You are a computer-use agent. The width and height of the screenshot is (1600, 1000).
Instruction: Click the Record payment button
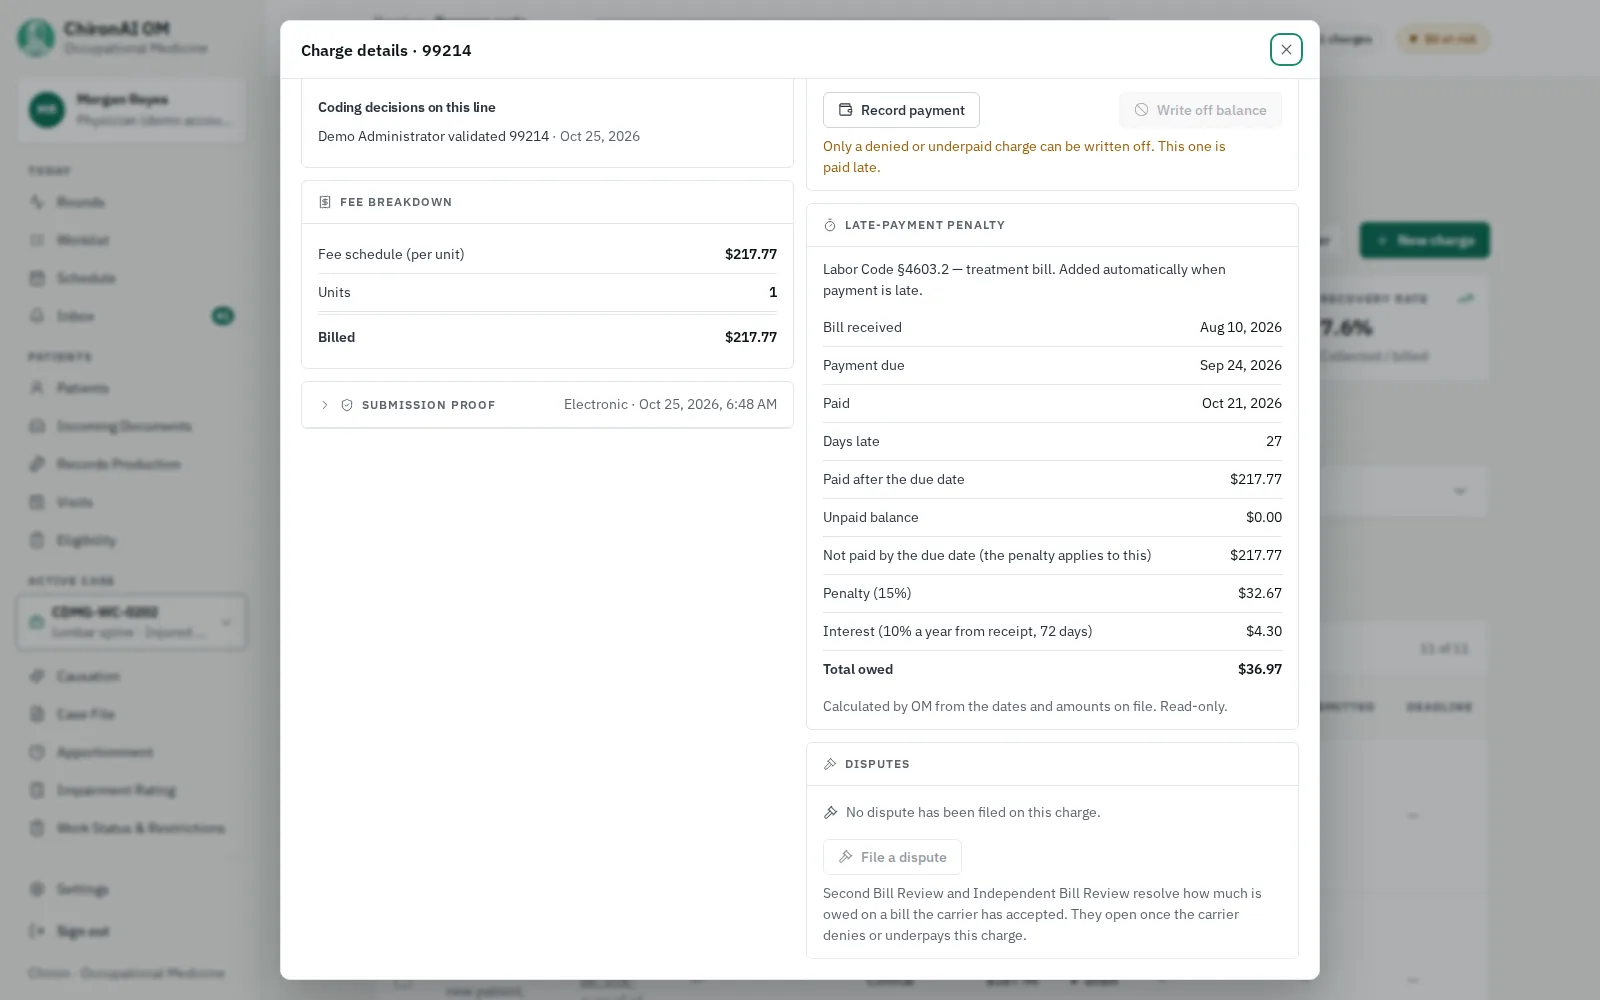pos(901,110)
